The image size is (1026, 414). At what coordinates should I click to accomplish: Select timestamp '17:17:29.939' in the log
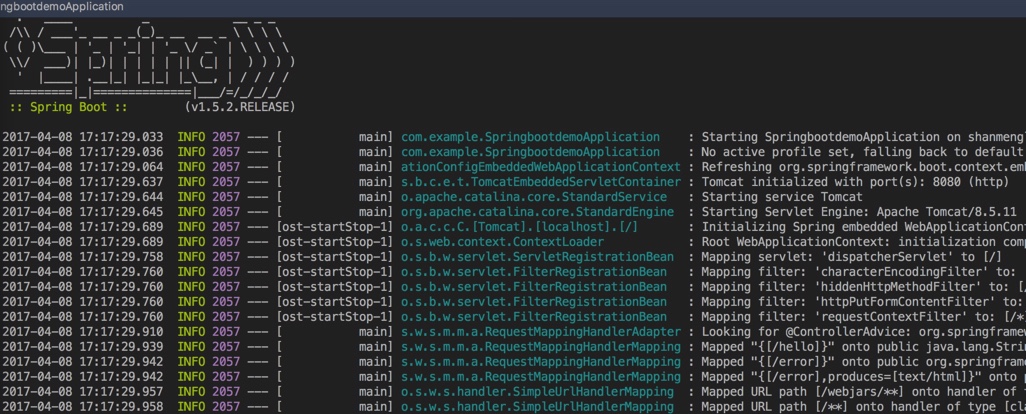point(121,347)
